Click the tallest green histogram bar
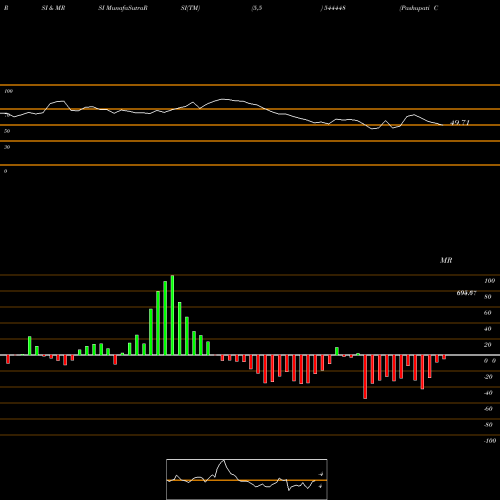This screenshot has height=500, width=500. (x=172, y=315)
